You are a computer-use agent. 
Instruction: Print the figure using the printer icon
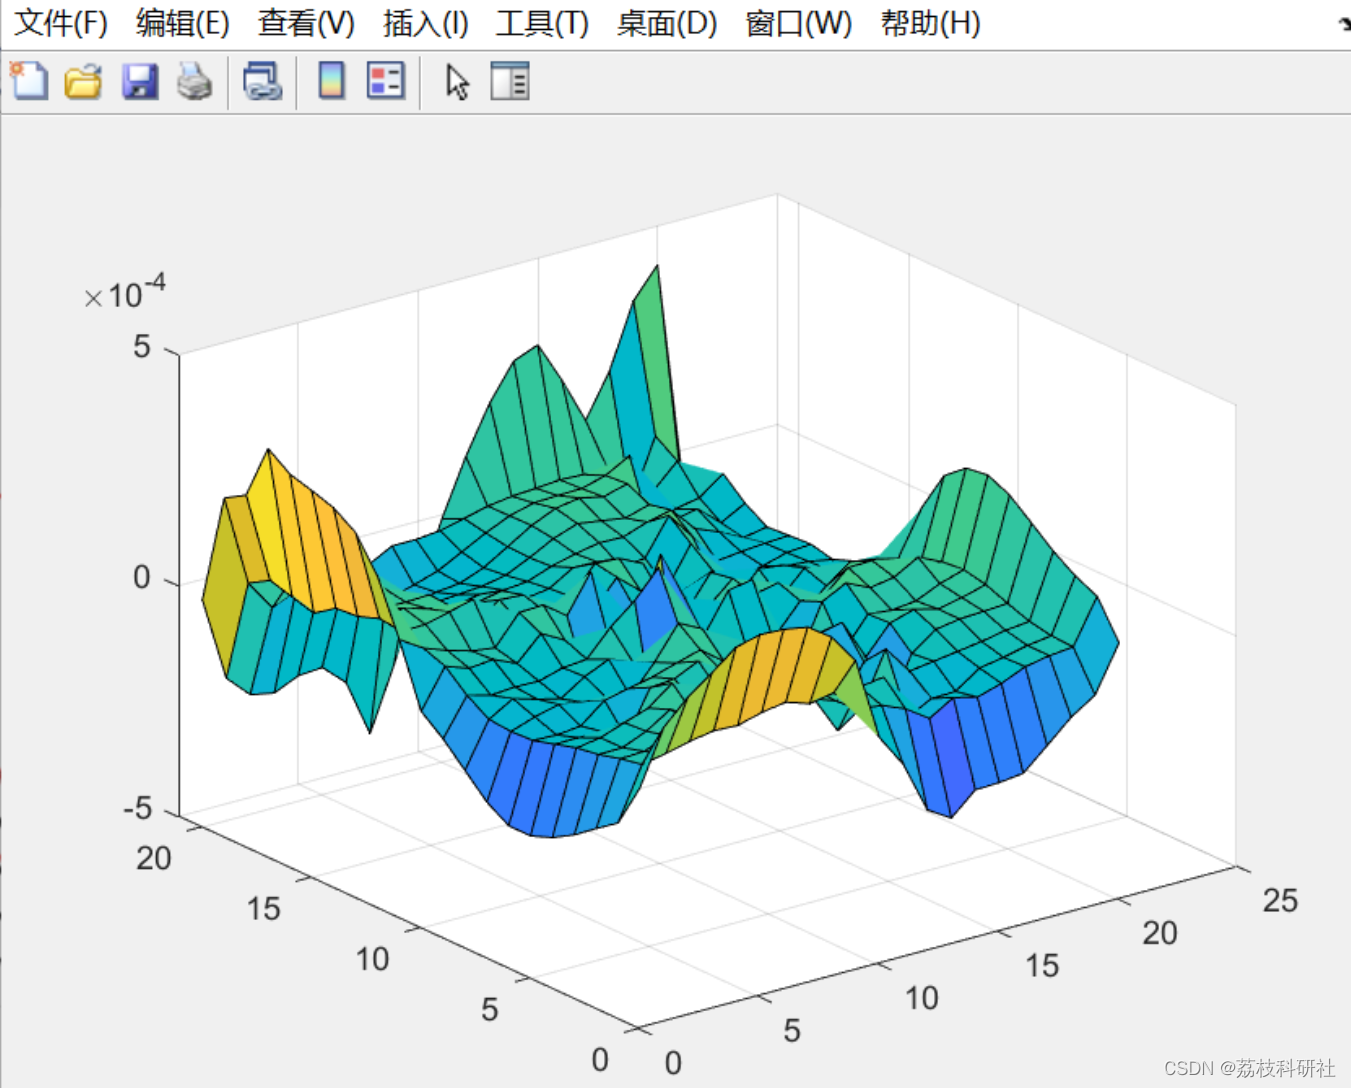point(195,81)
